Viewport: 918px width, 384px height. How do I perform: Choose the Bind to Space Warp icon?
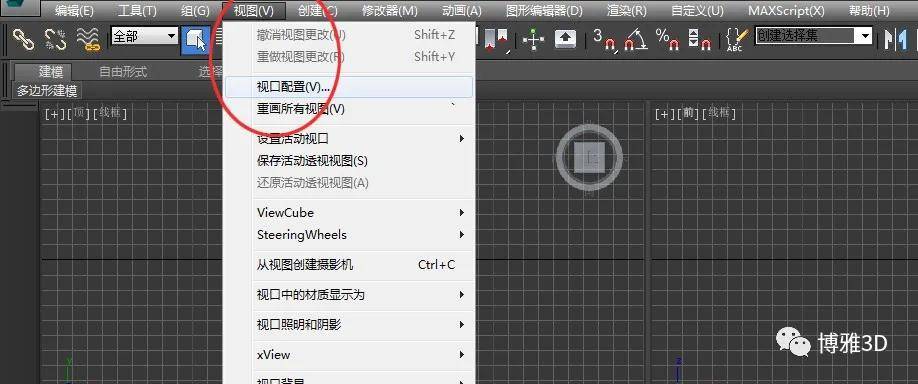(88, 39)
